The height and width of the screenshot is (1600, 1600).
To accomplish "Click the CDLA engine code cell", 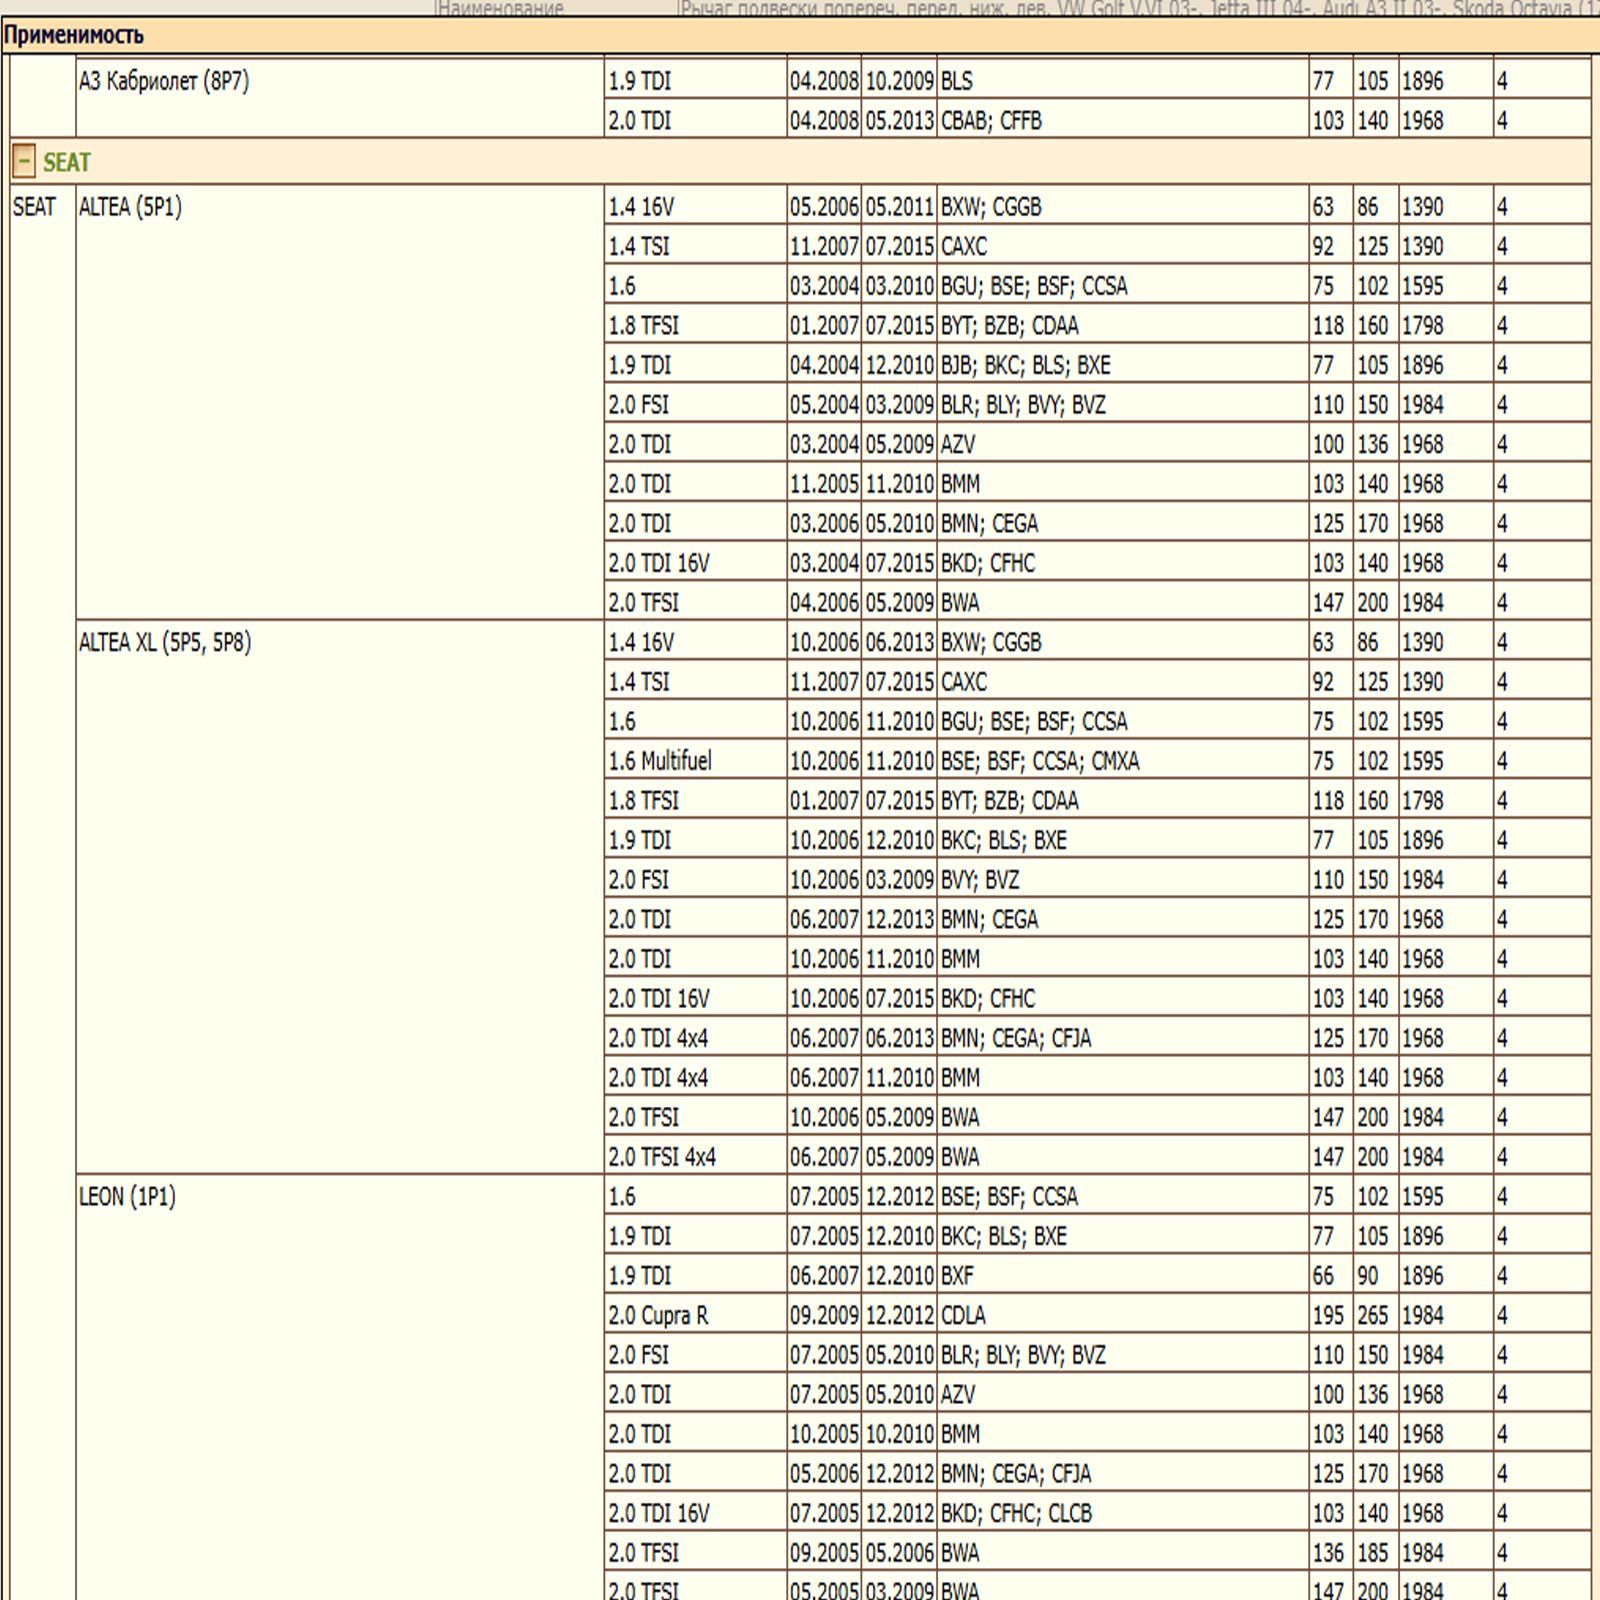I will 1123,1315.
